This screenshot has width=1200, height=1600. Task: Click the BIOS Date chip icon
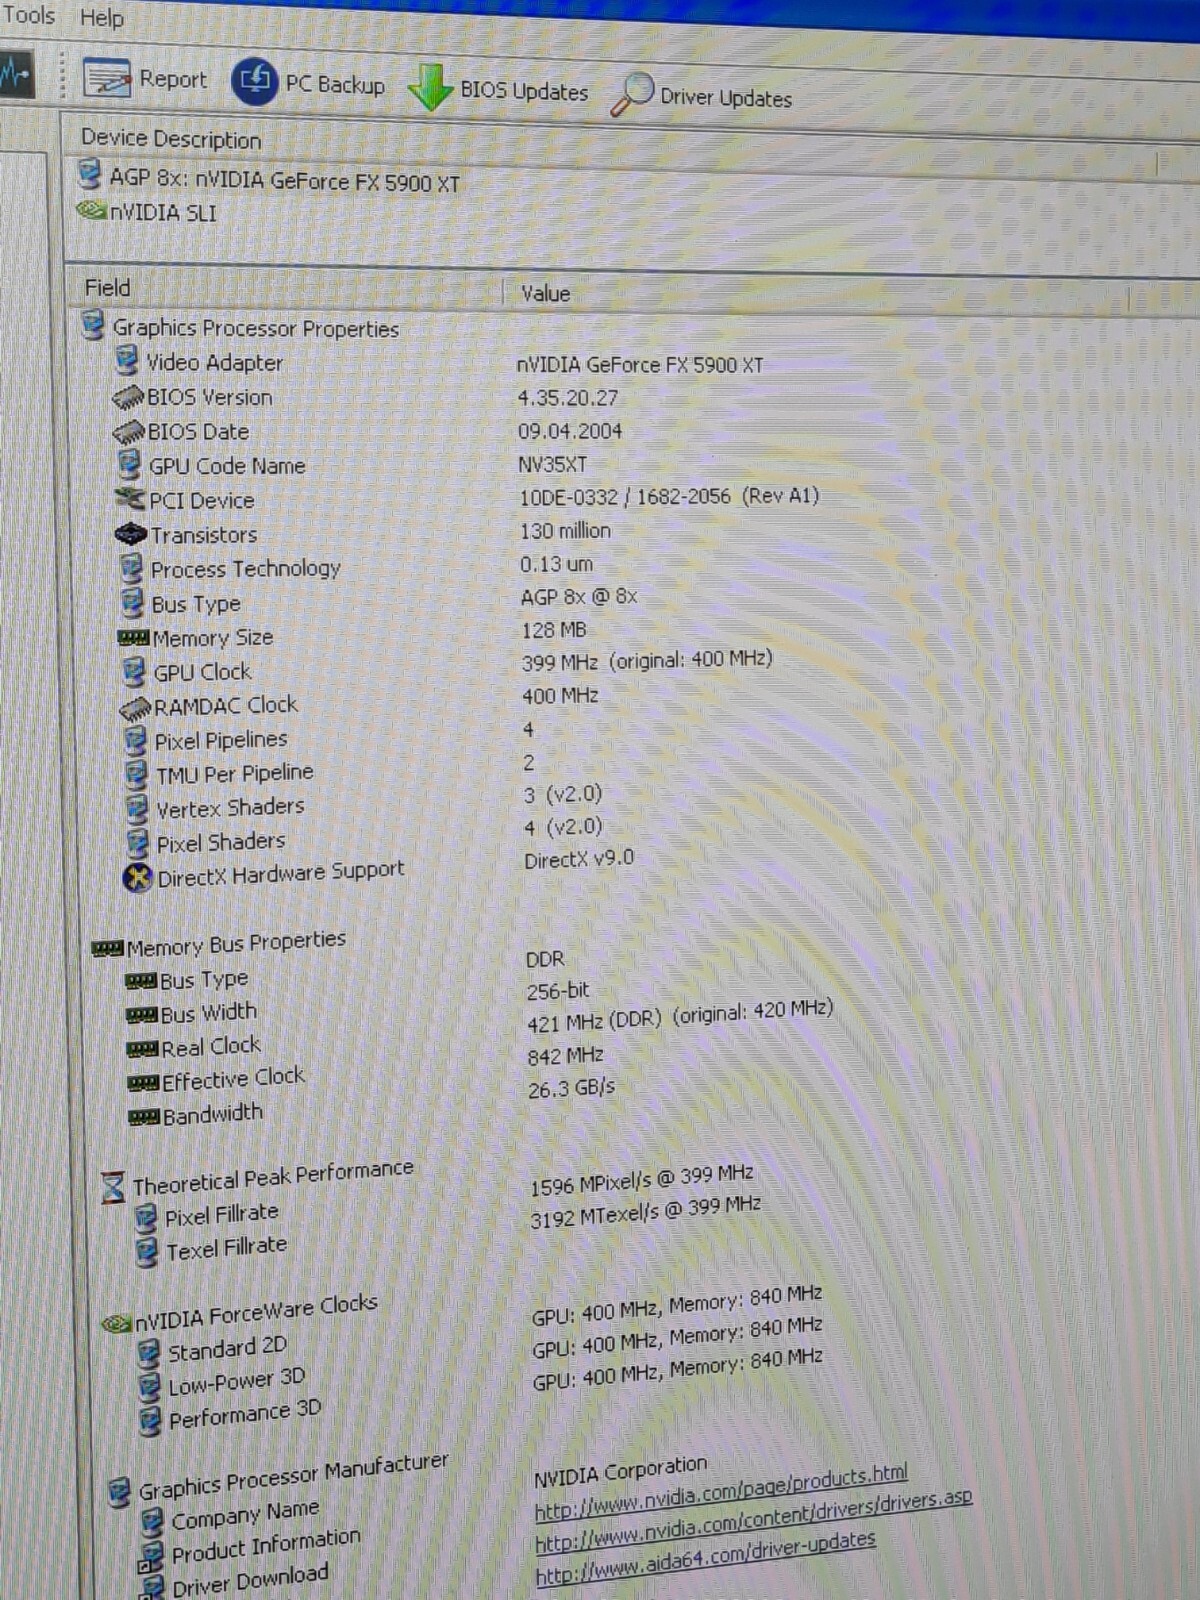click(129, 432)
